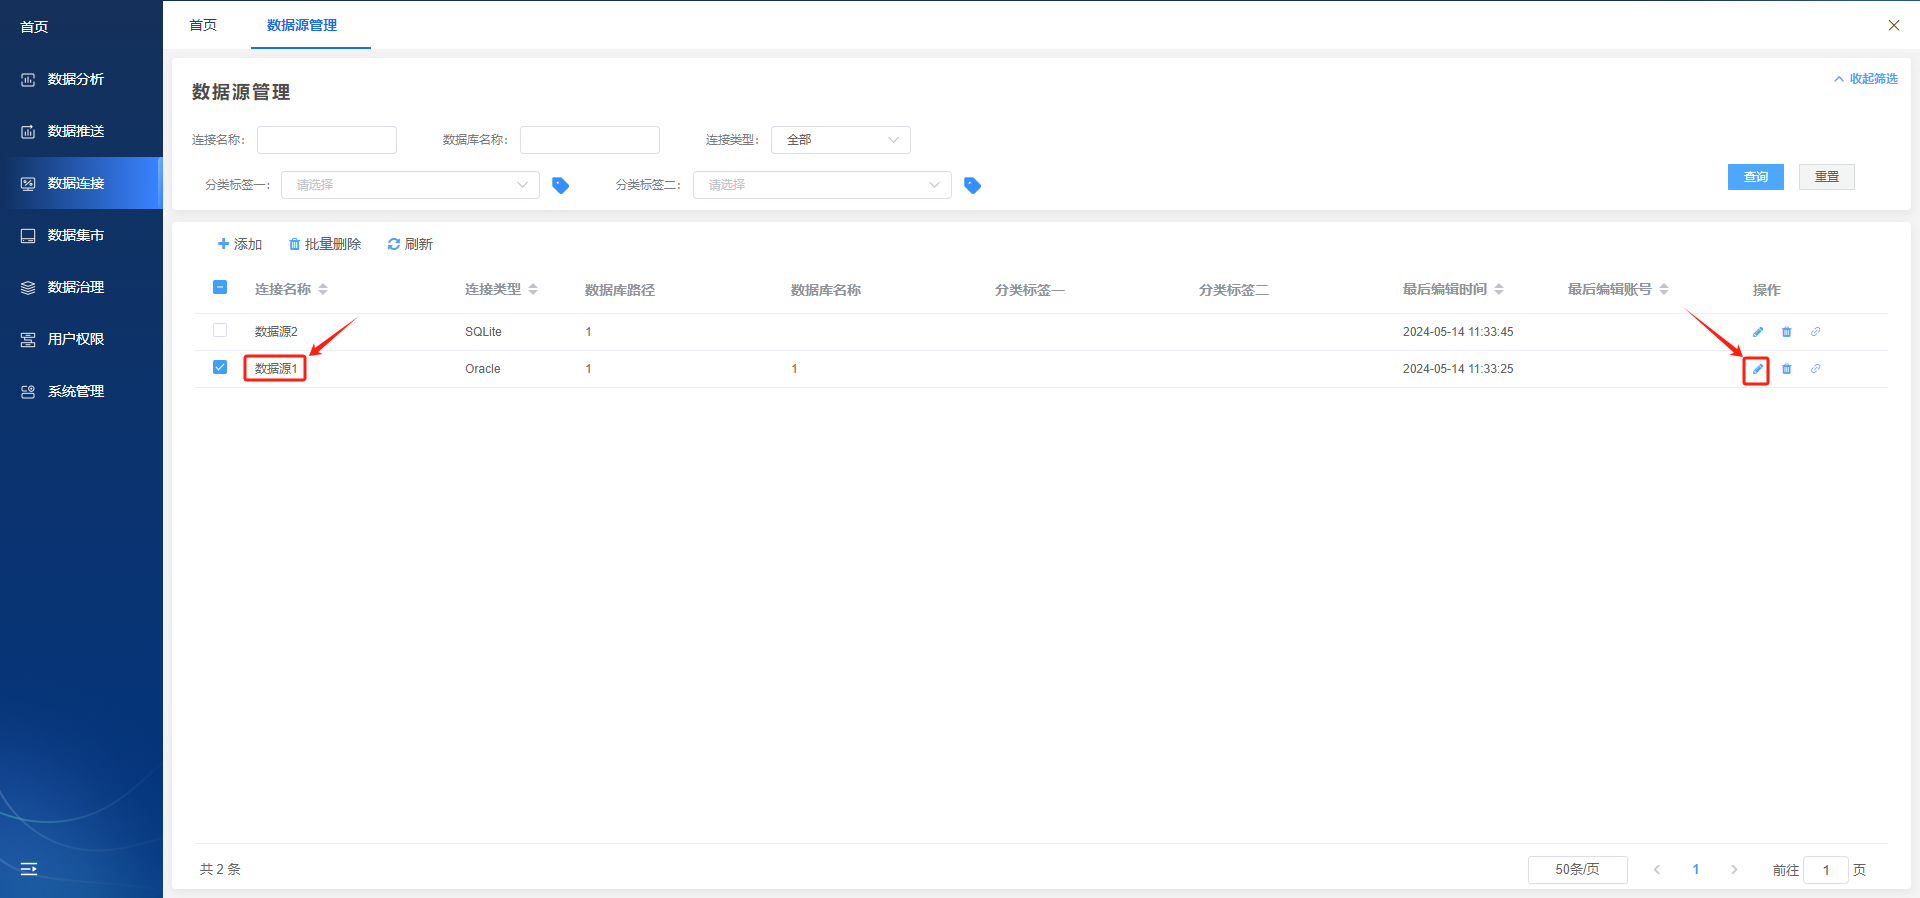Focus the 连接名称 input field
Image resolution: width=1920 pixels, height=898 pixels.
point(327,140)
